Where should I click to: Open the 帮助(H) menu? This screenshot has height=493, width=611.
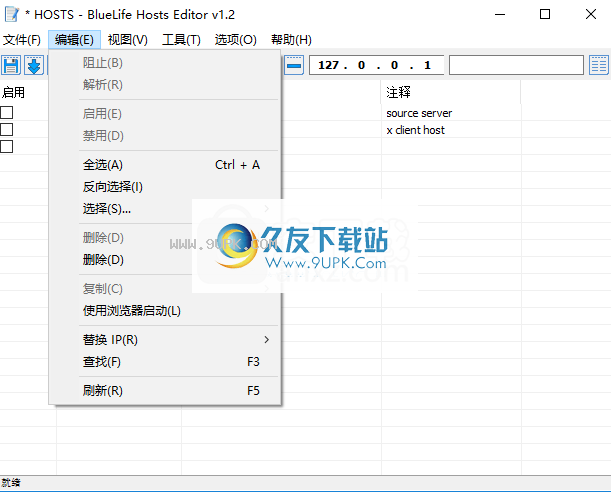coord(291,40)
